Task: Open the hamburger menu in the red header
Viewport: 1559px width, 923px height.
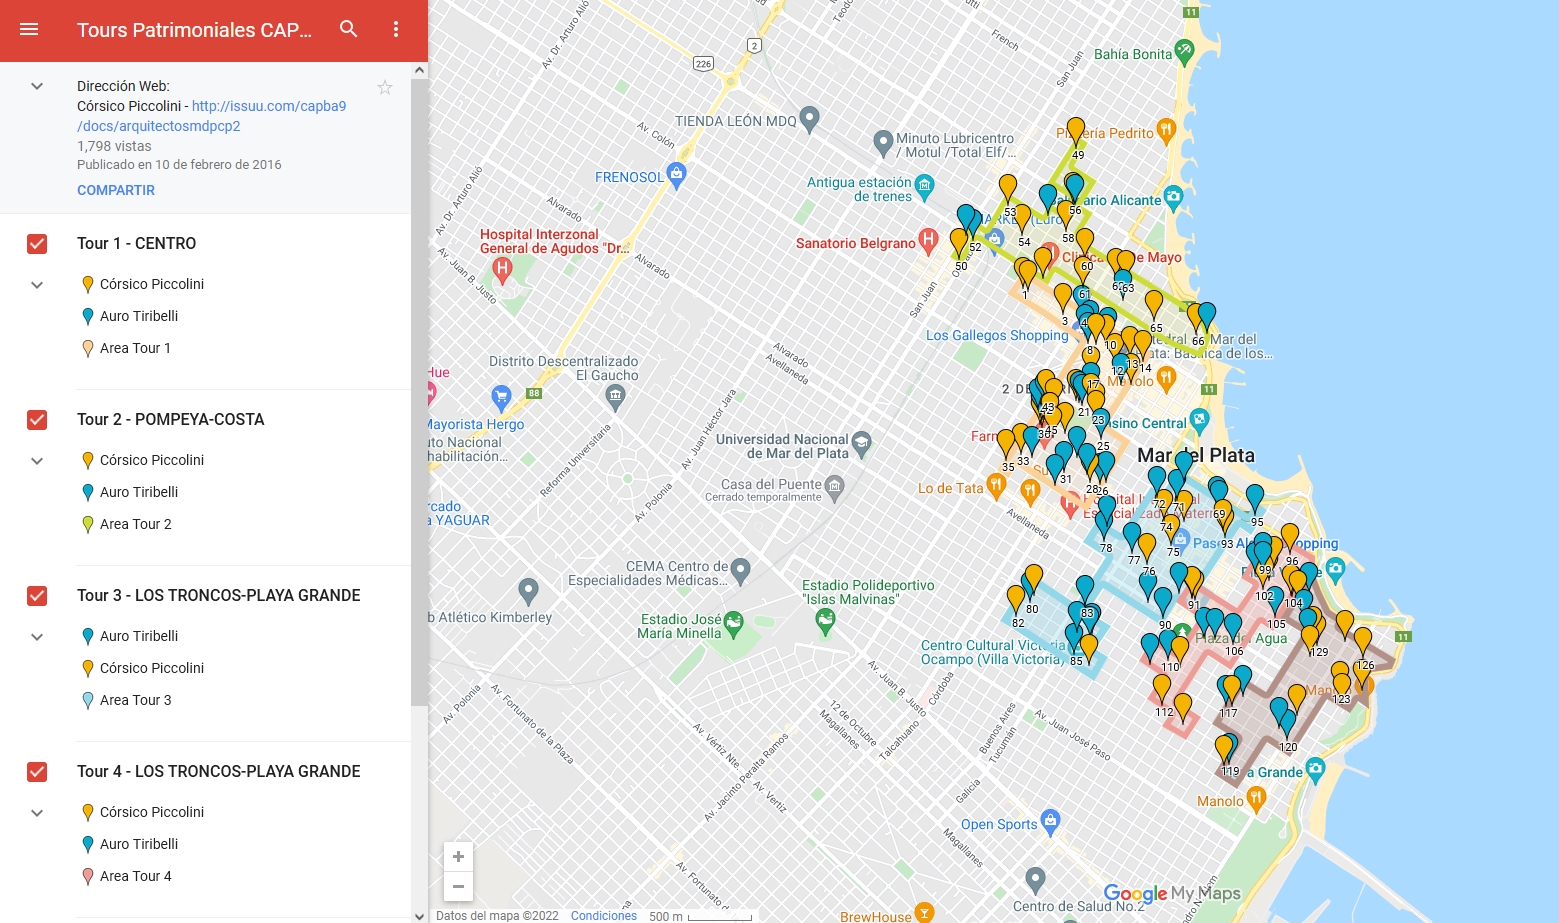Action: (29, 29)
